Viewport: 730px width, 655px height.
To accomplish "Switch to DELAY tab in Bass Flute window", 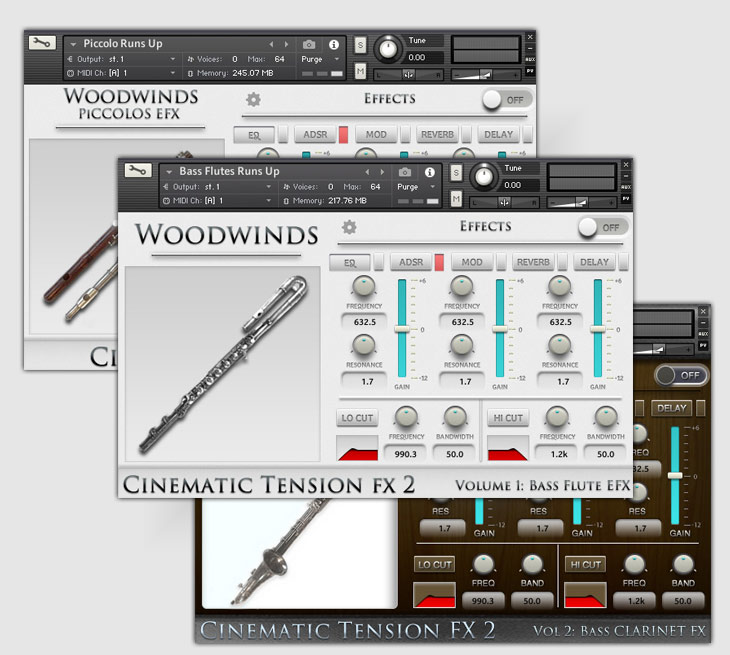I will click(595, 263).
